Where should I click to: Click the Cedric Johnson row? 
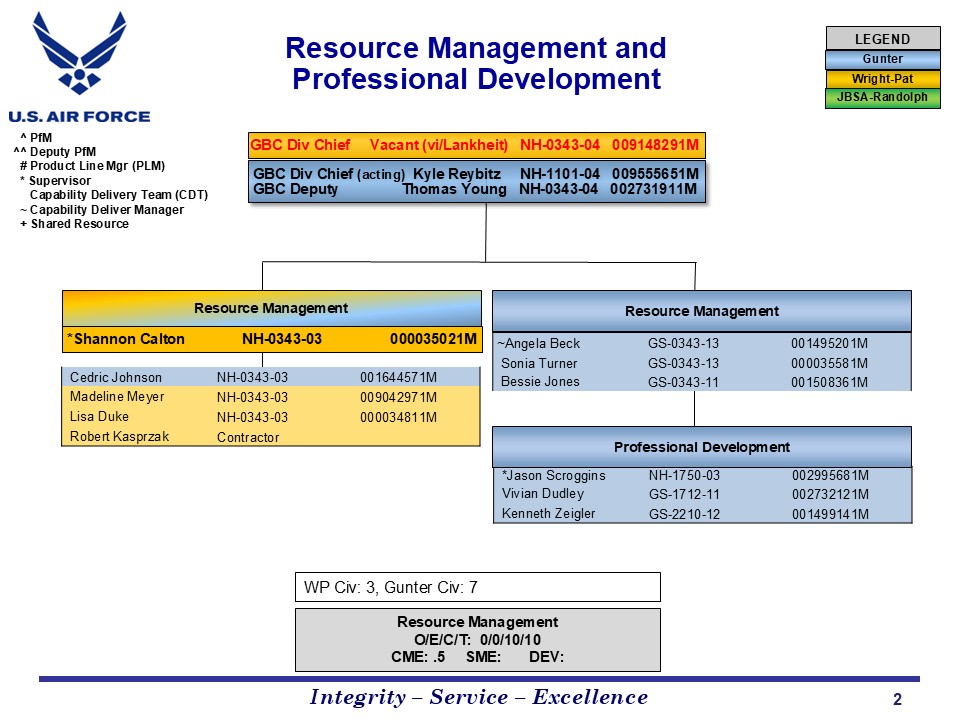point(271,377)
